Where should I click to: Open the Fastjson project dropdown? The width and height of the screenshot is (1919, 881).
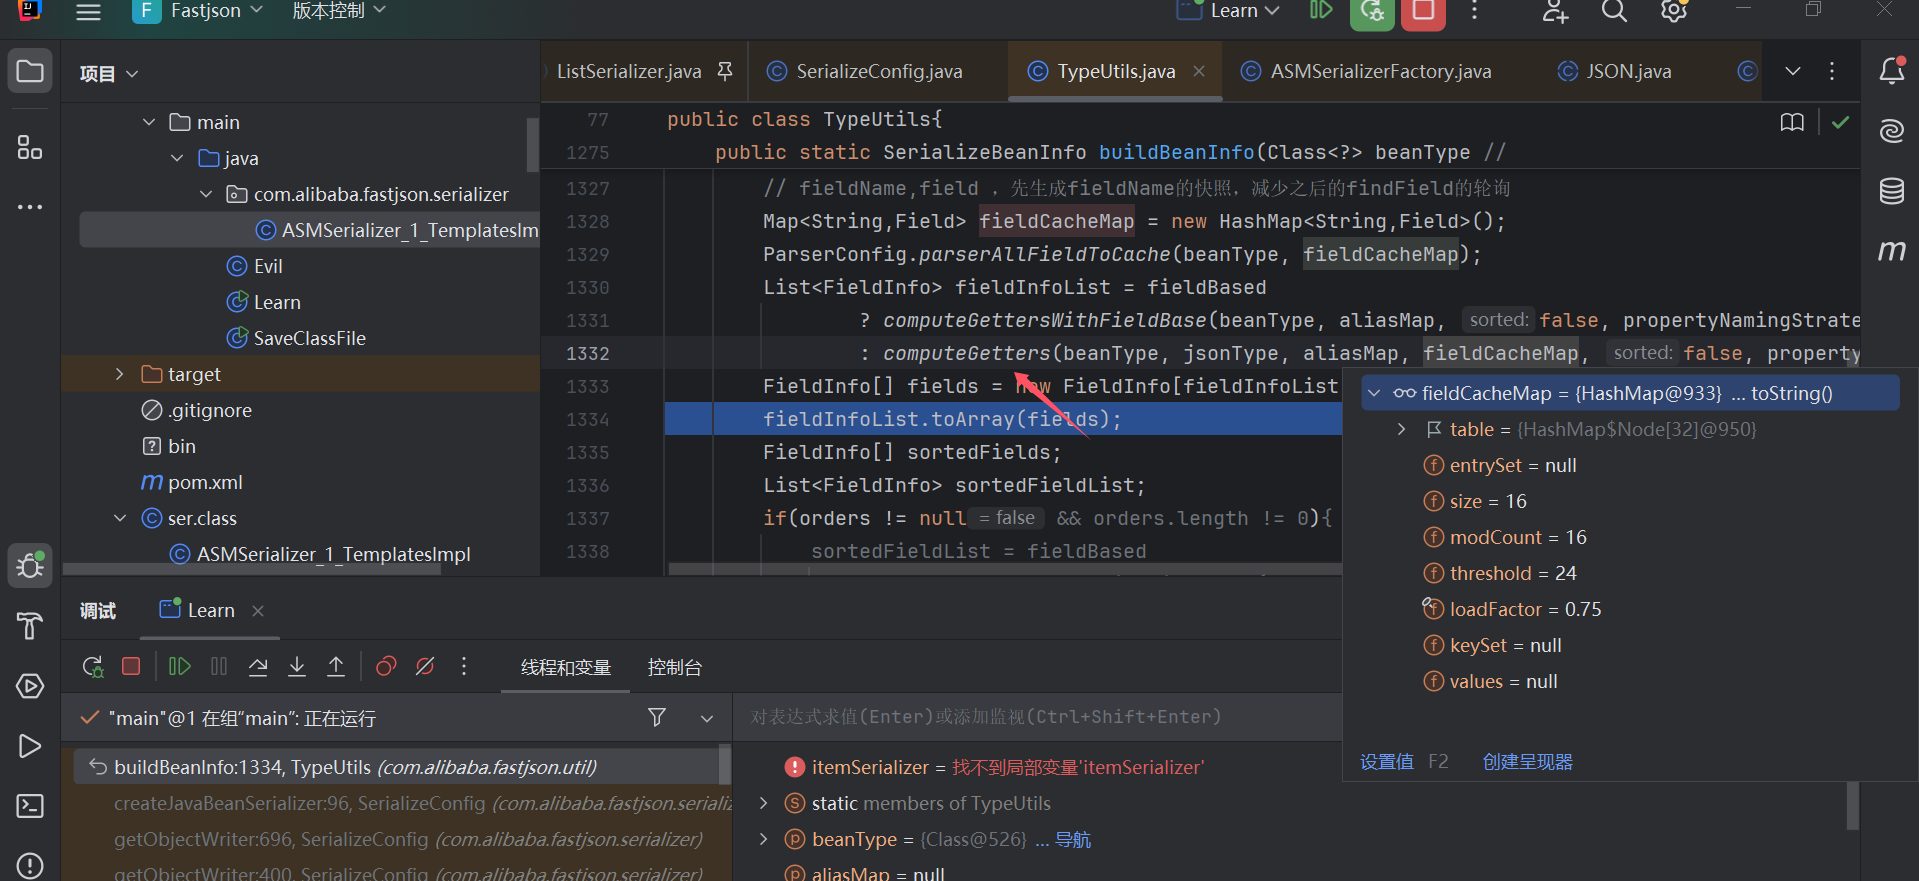click(x=200, y=11)
